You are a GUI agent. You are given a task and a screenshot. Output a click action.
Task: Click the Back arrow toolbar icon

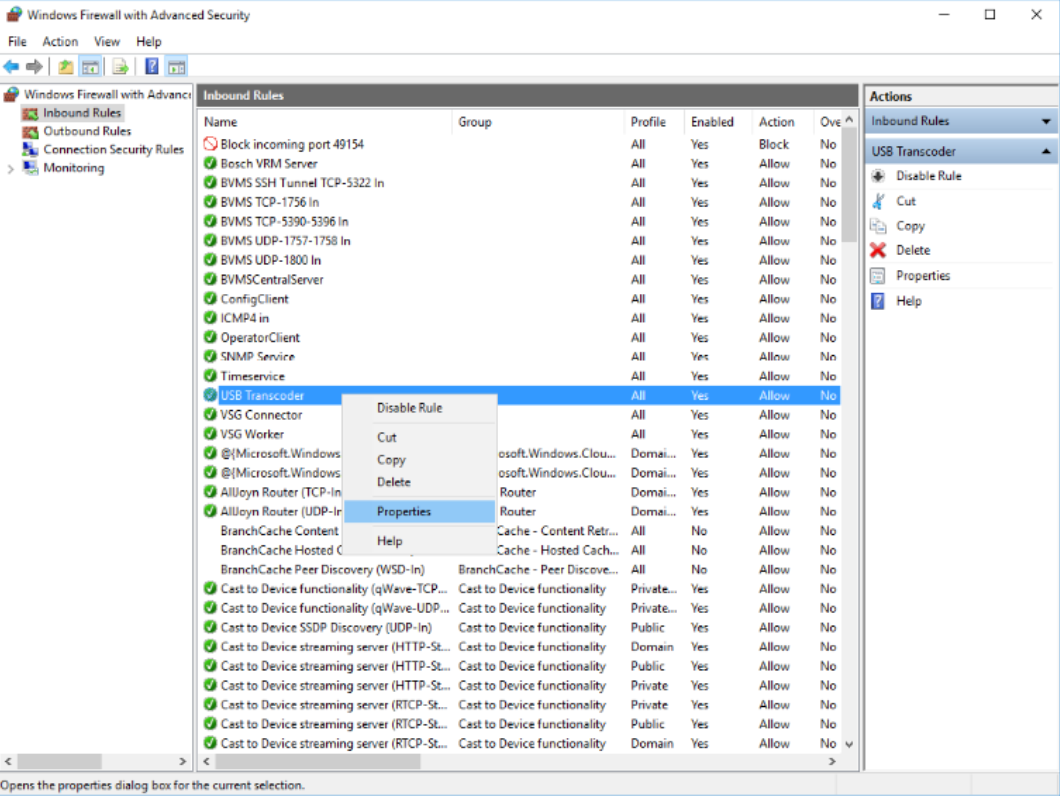pyautogui.click(x=11, y=67)
